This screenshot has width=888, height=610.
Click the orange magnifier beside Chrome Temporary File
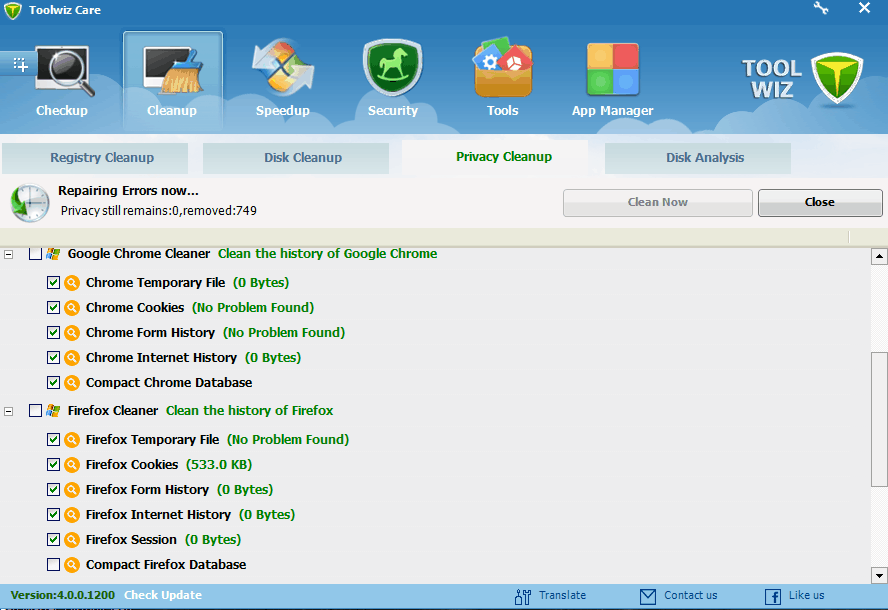coord(72,283)
